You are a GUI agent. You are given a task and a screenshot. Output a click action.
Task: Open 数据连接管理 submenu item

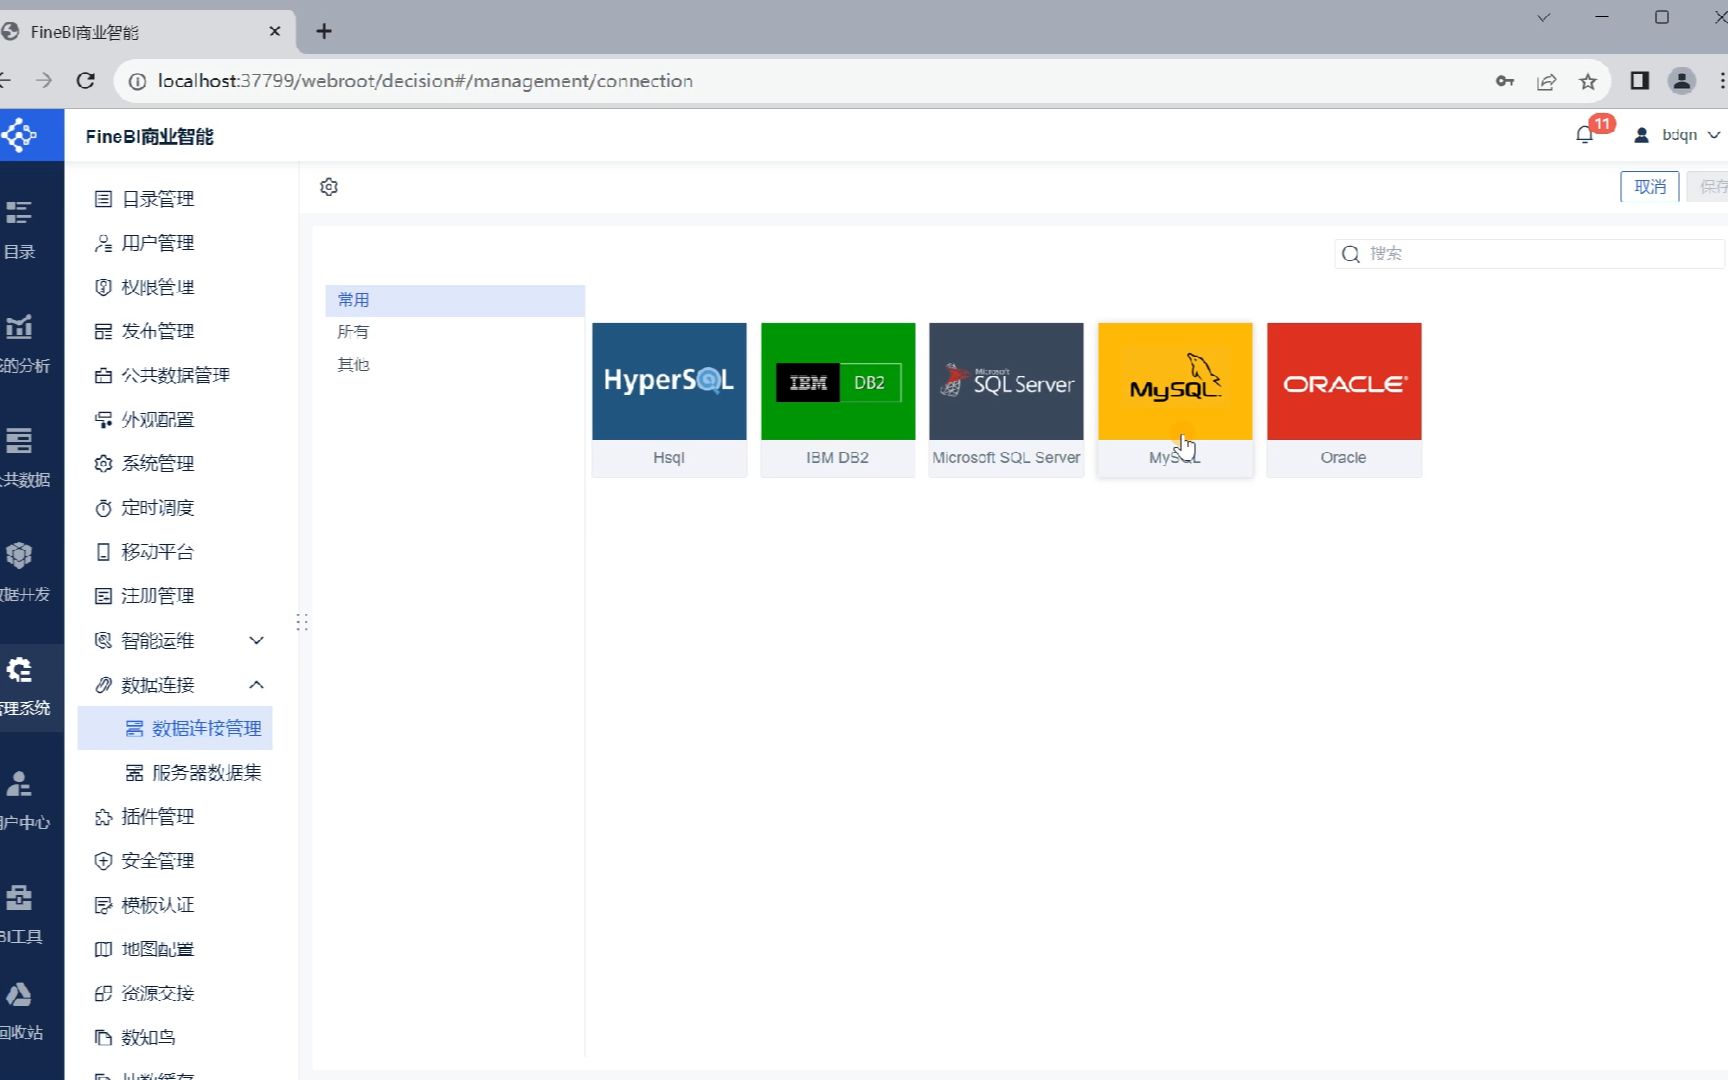(x=175, y=728)
